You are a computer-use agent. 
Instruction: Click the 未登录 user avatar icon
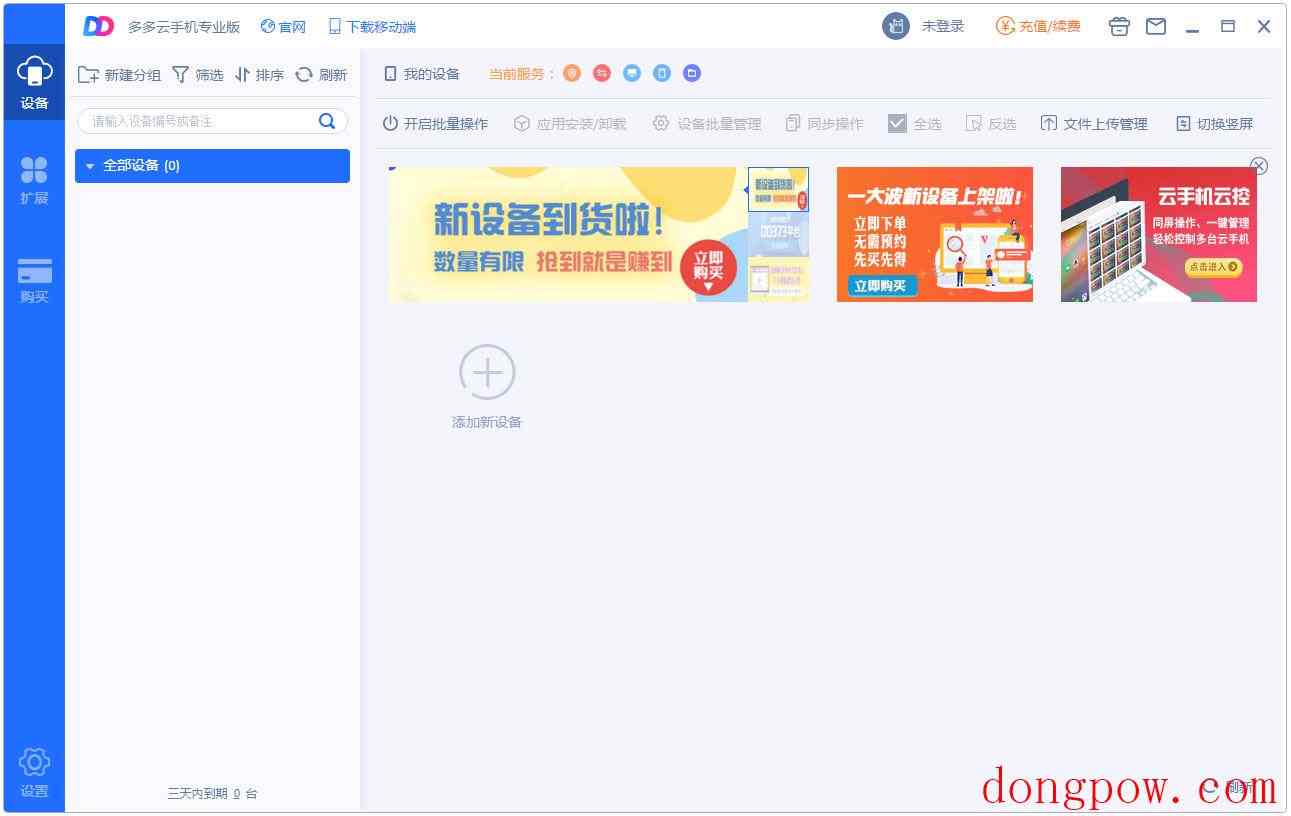coord(896,27)
